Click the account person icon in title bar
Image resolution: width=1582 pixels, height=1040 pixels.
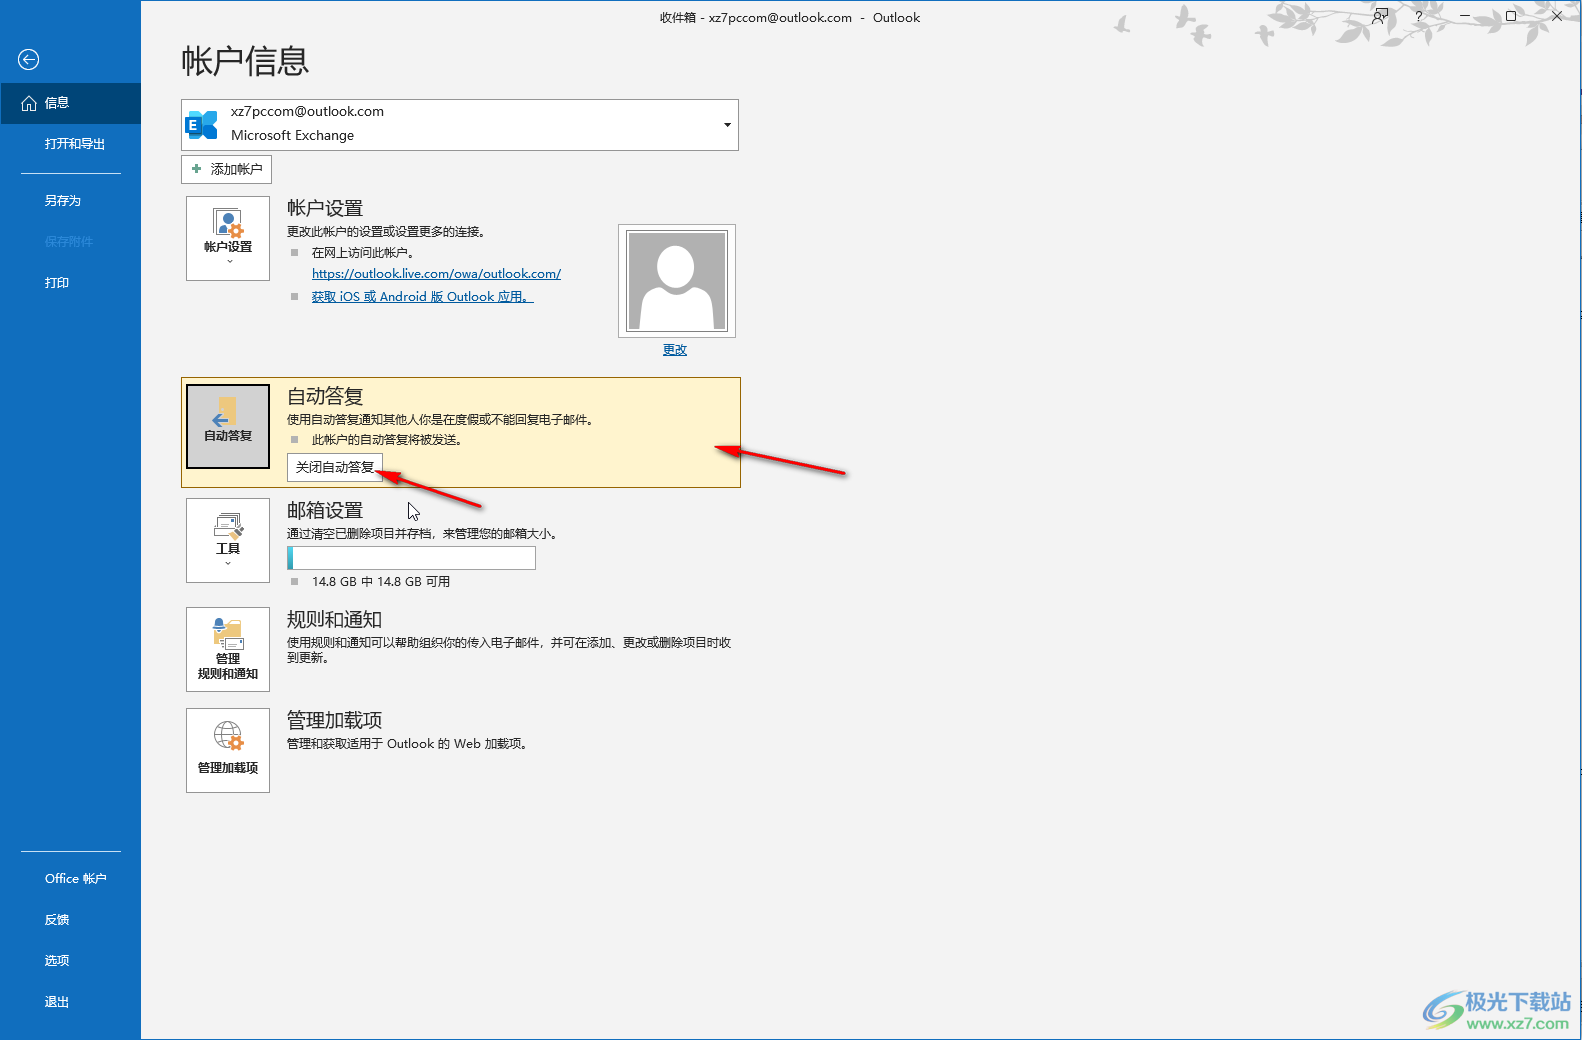tap(1380, 16)
